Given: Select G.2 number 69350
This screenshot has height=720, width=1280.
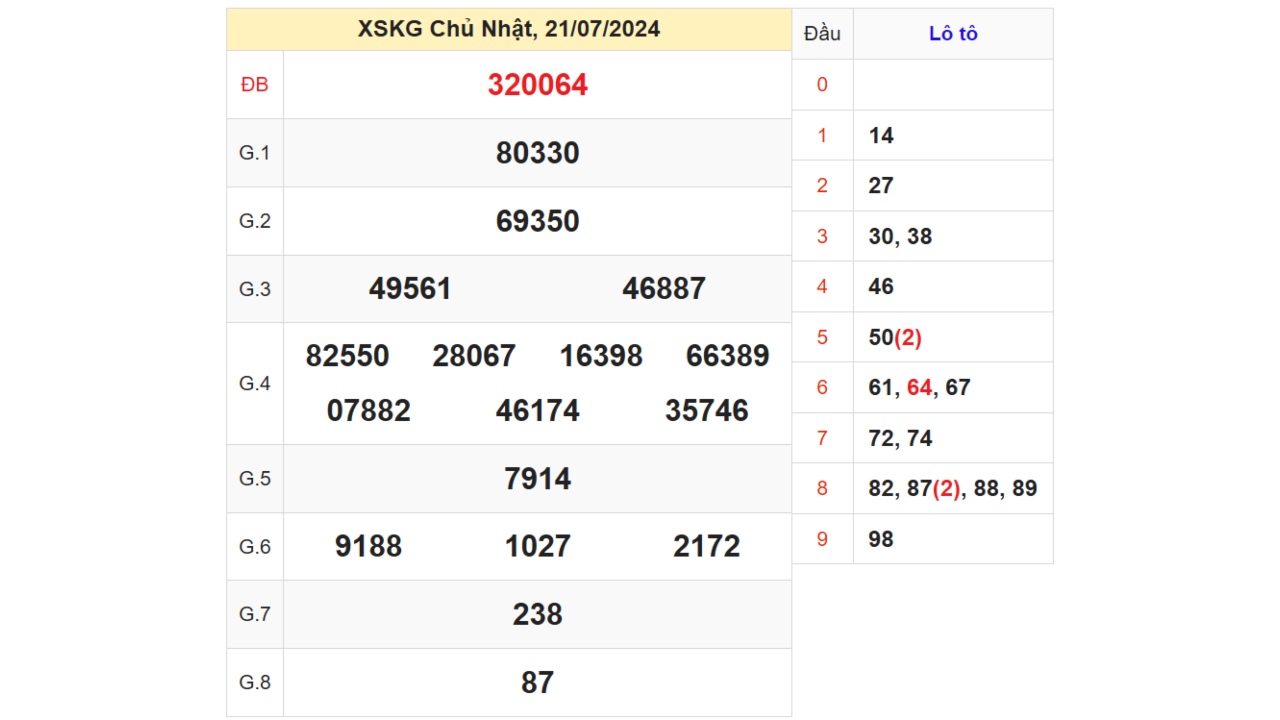Looking at the screenshot, I should coord(538,221).
